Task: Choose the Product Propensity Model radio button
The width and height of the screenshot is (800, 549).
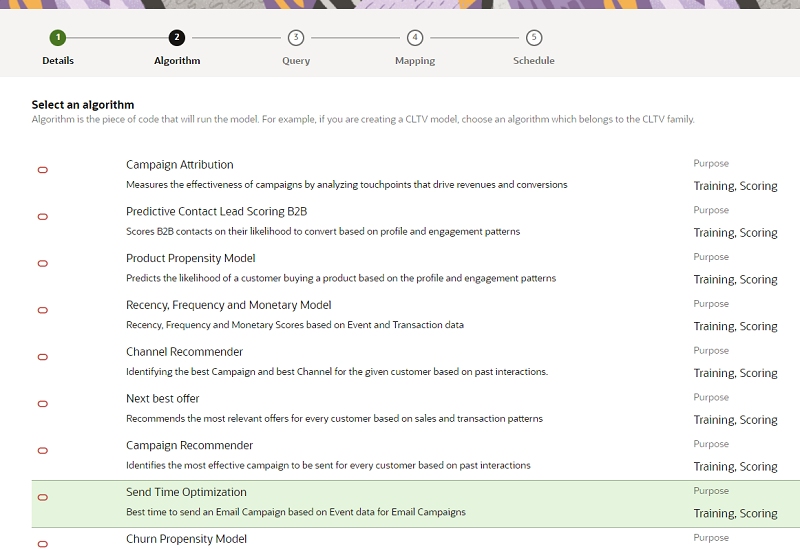Action: tap(42, 264)
